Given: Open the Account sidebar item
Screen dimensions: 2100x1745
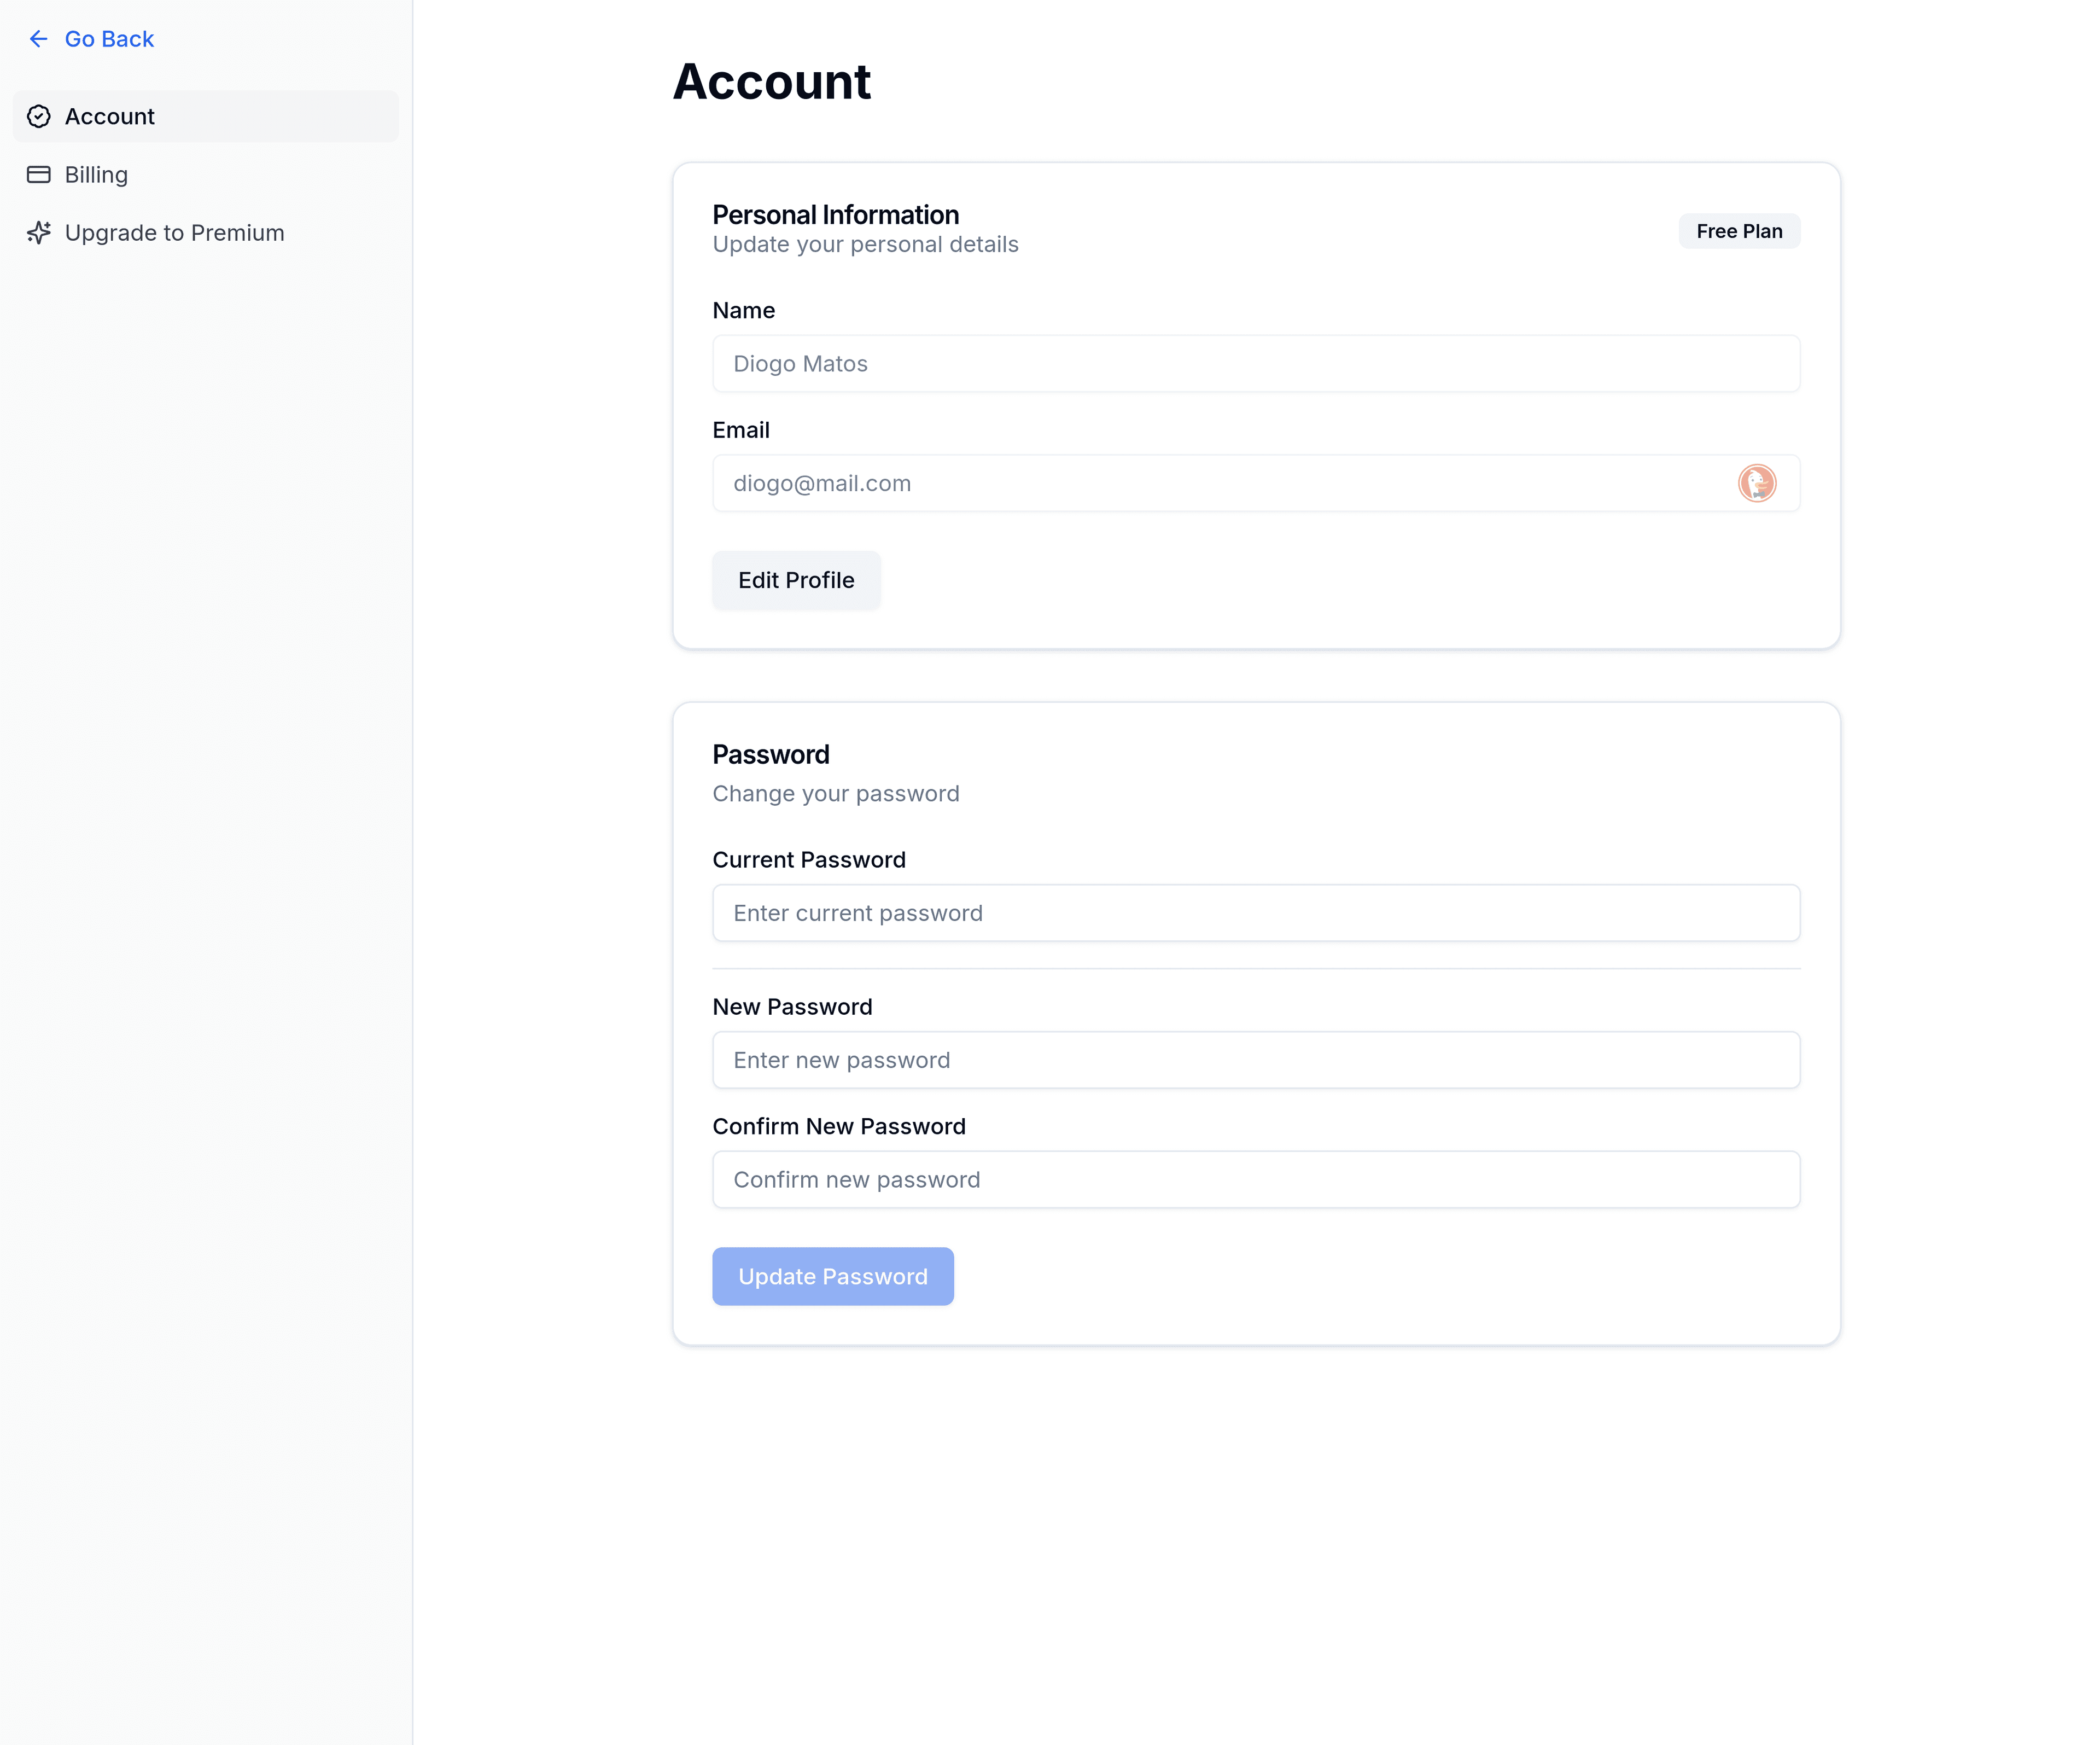Looking at the screenshot, I should pos(205,116).
